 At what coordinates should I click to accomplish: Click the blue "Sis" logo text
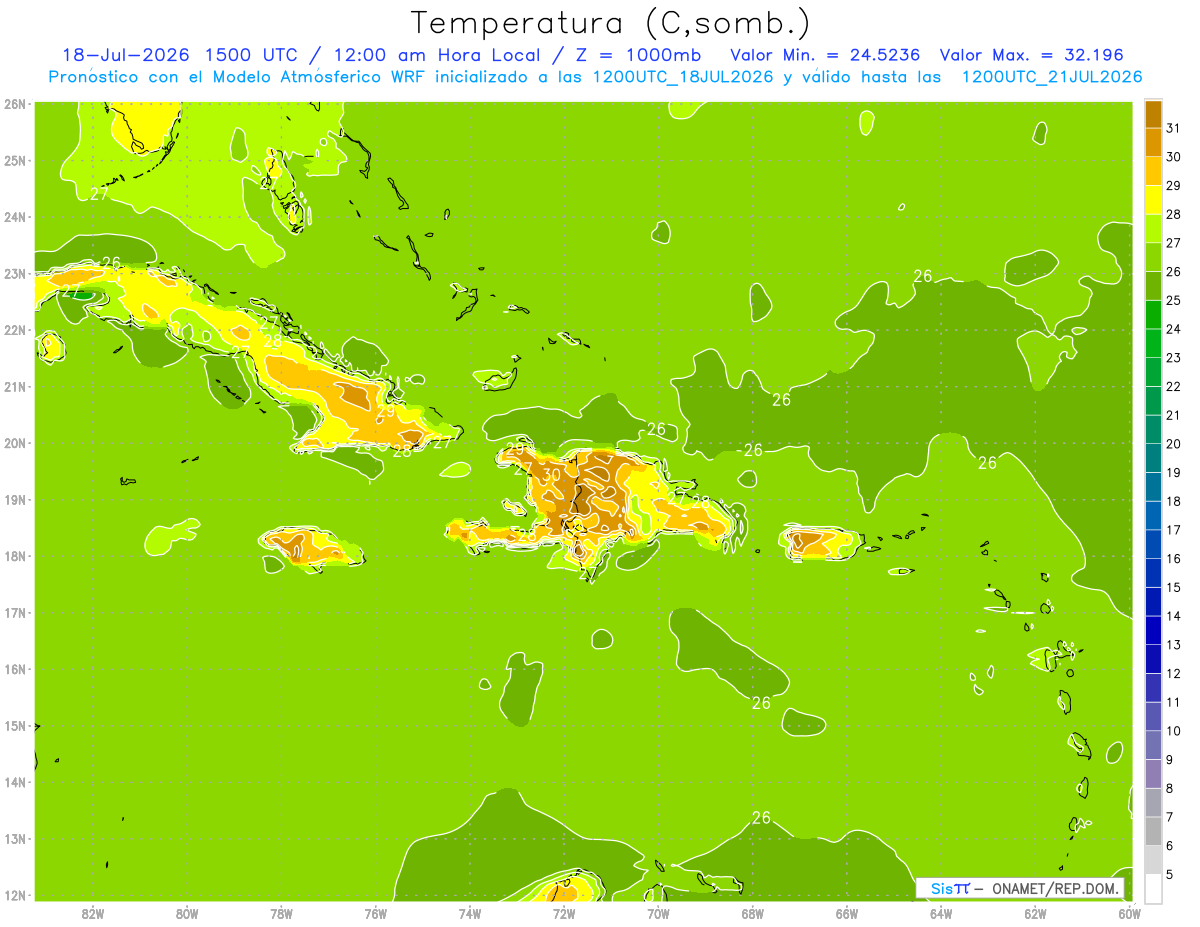(x=941, y=888)
